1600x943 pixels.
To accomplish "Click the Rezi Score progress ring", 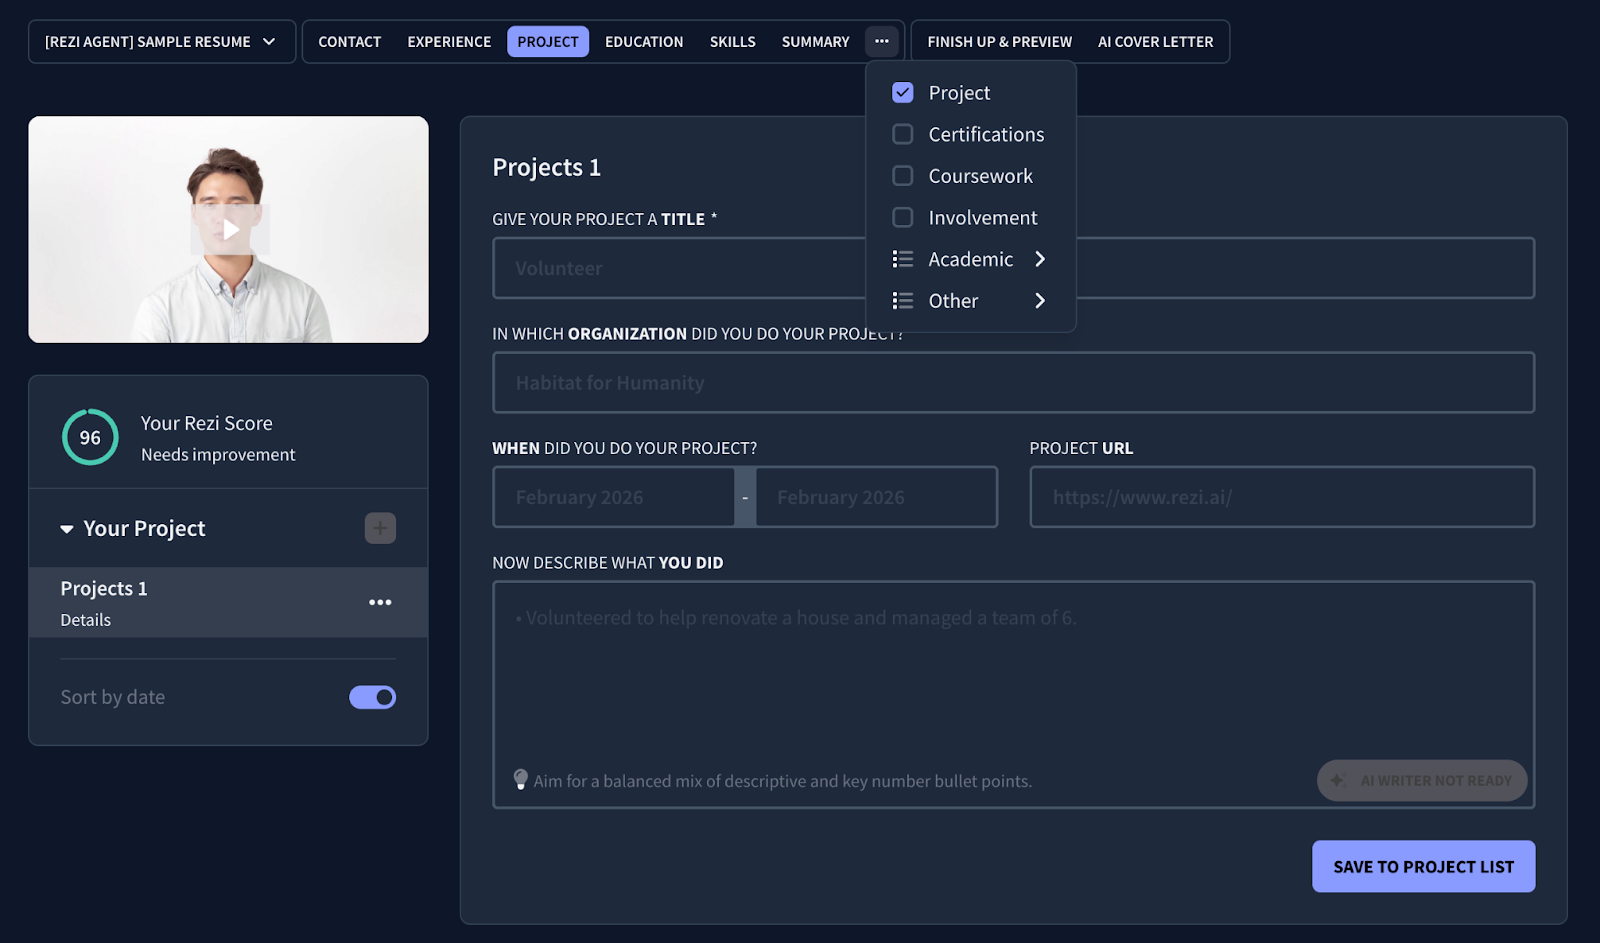I will (90, 437).
